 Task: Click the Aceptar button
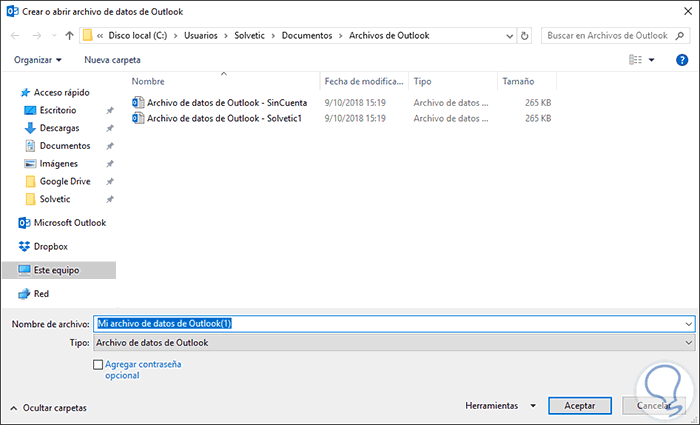(579, 406)
